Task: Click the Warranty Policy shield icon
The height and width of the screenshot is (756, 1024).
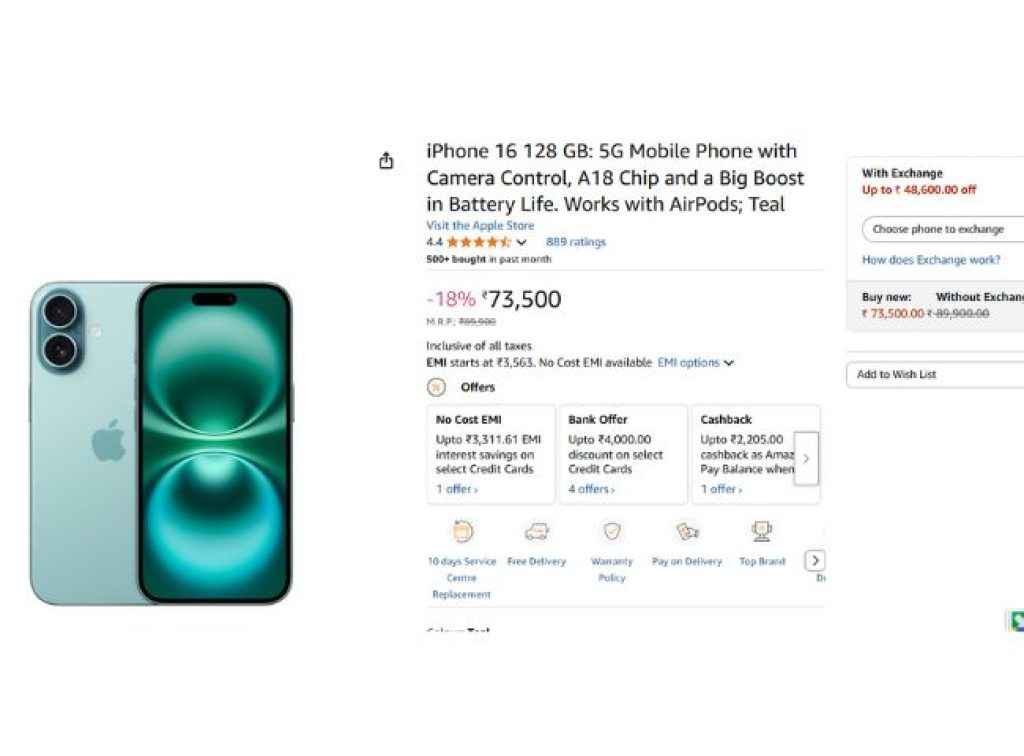Action: click(611, 531)
